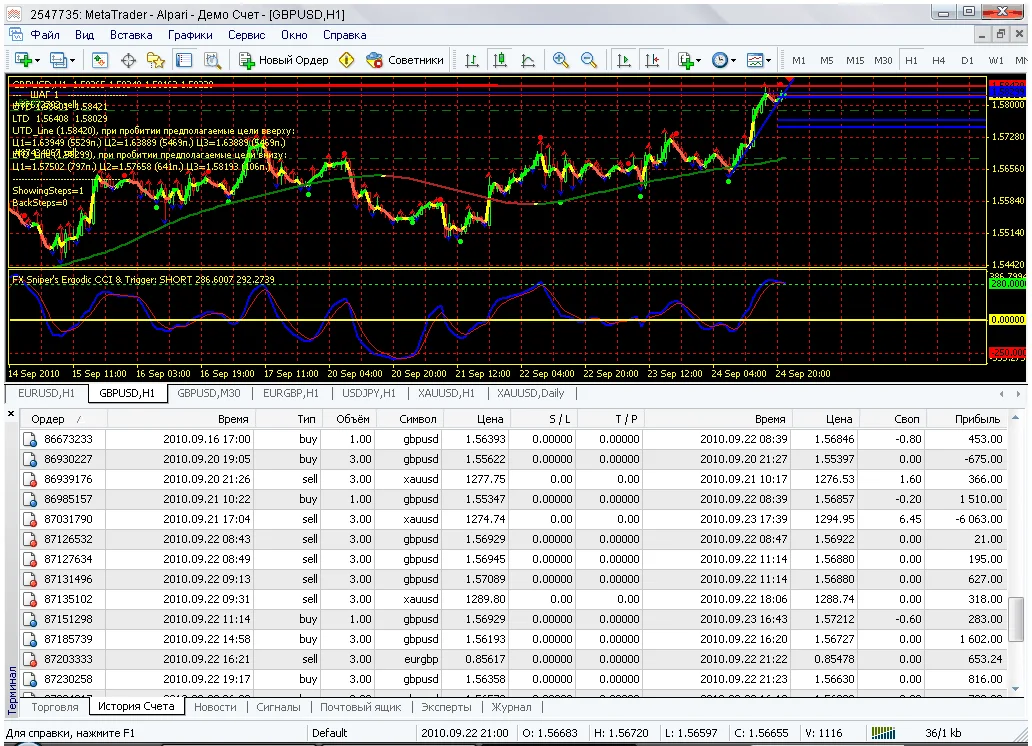The width and height of the screenshot is (1032, 746).
Task: Click the zoom in magnifier icon
Action: point(561,60)
